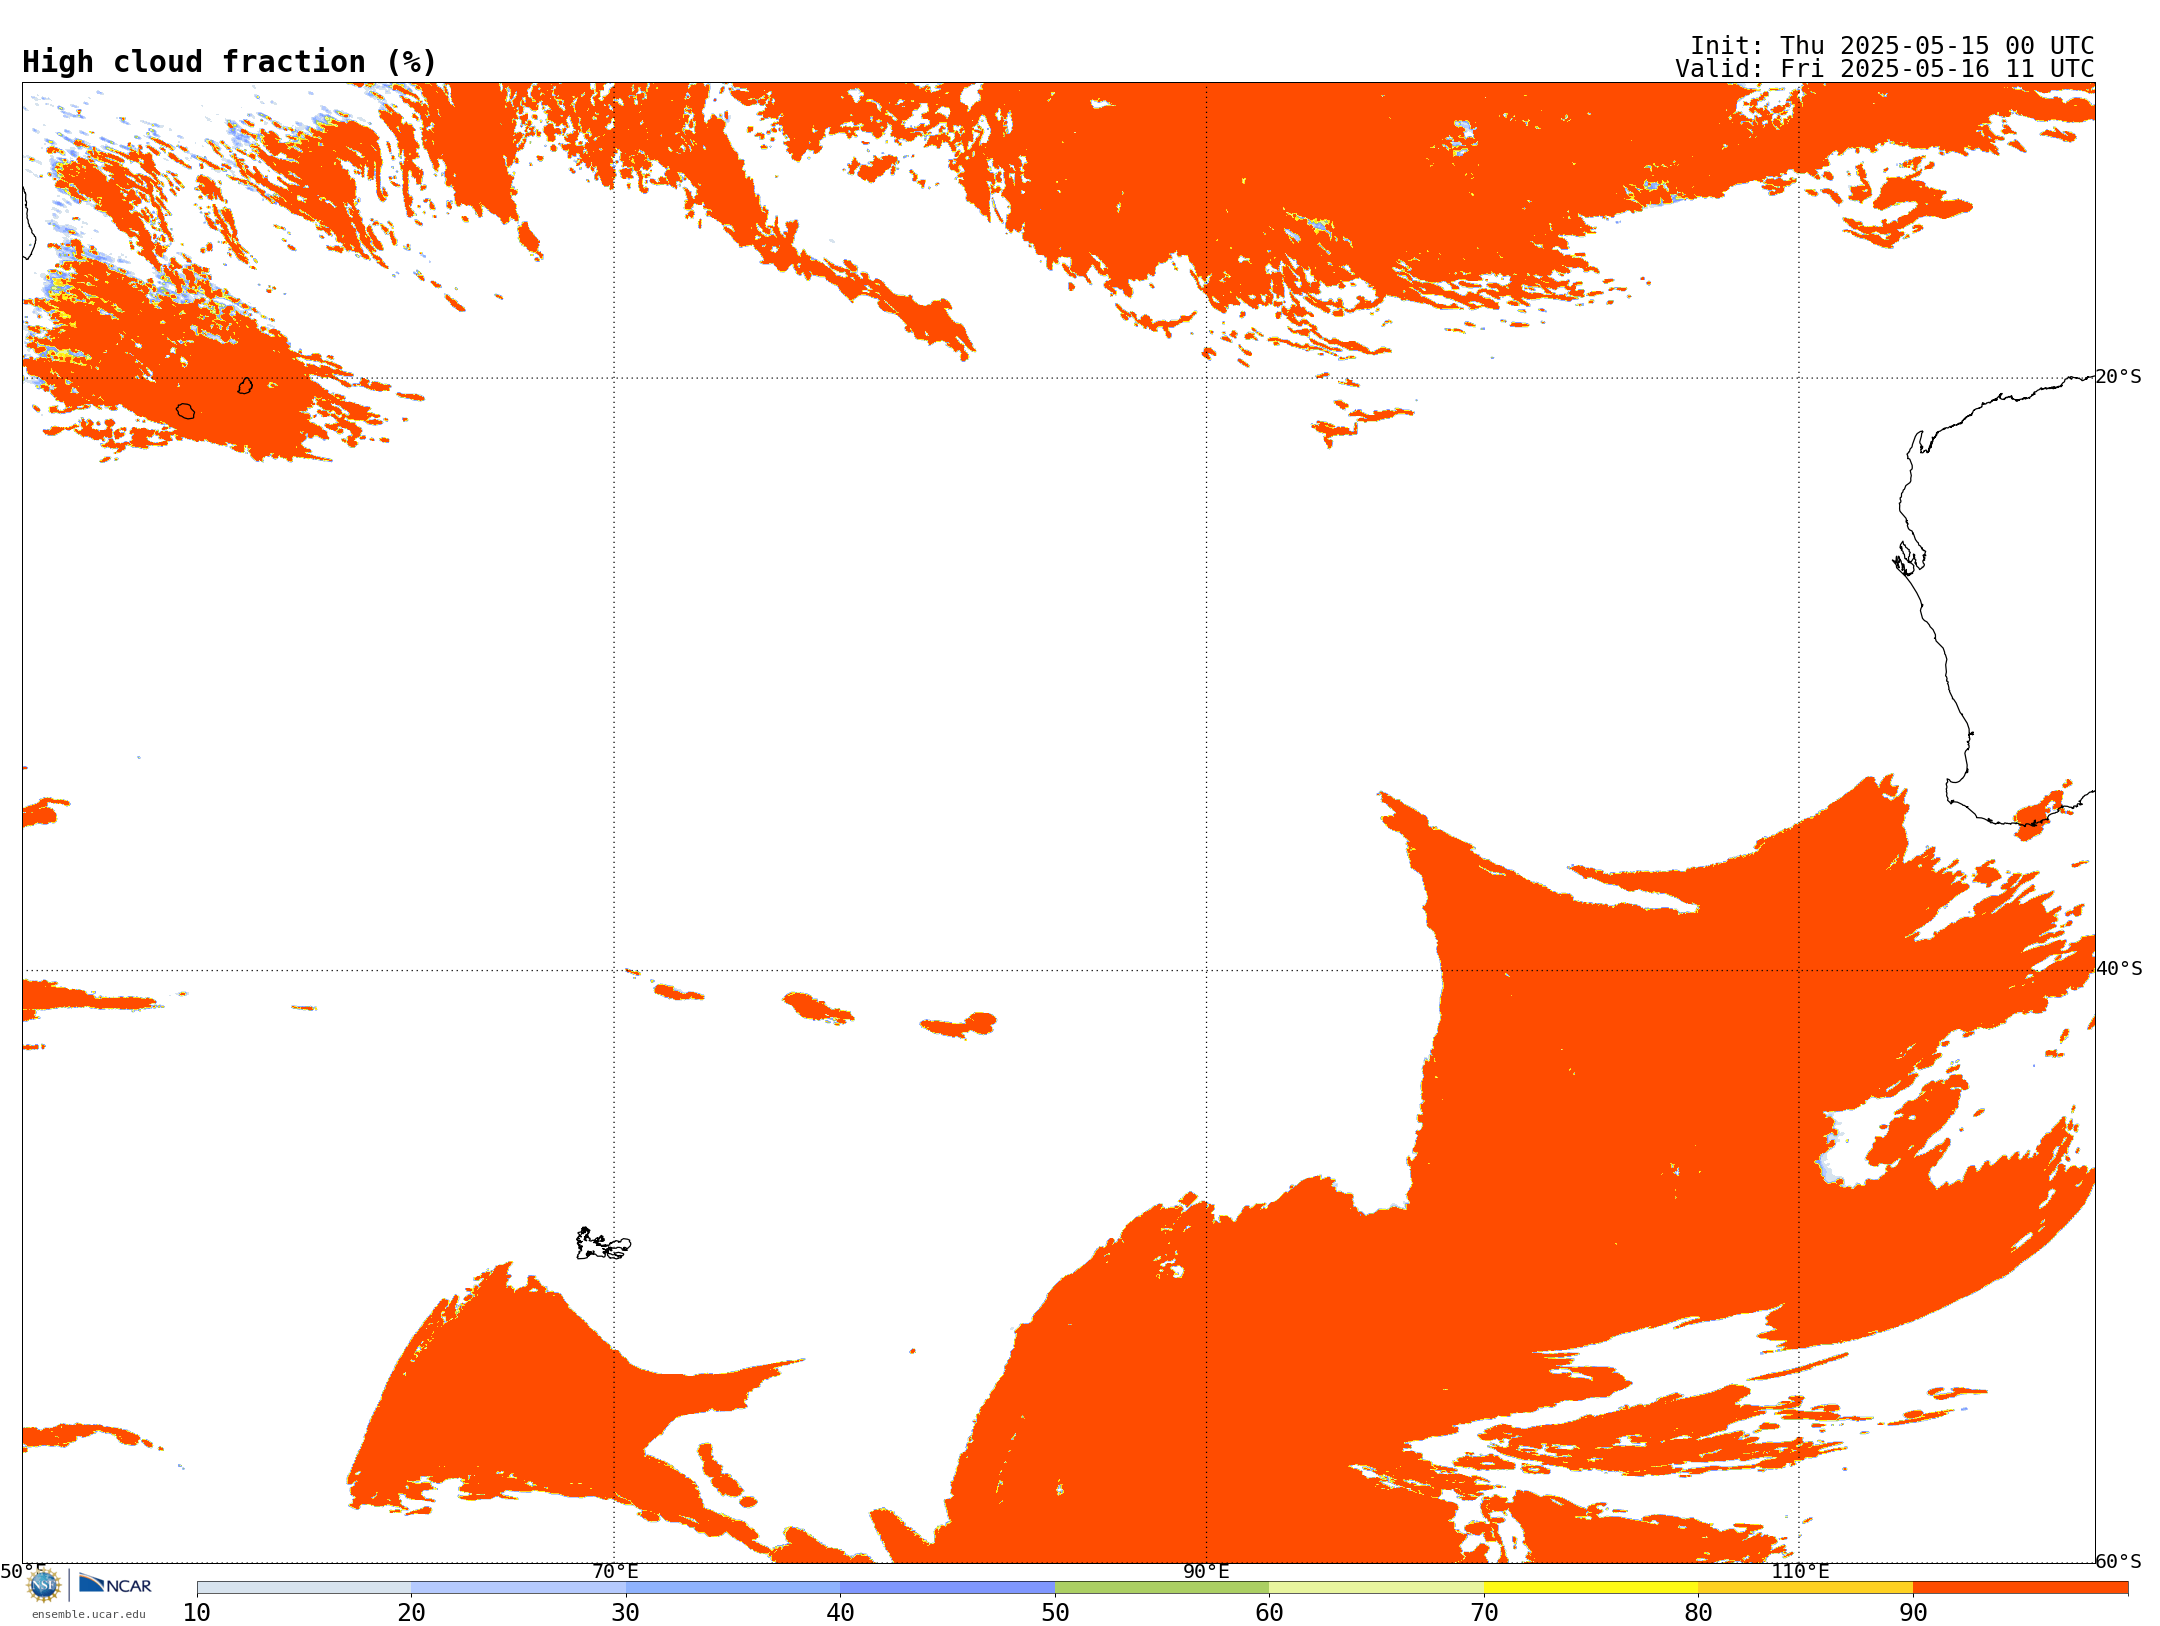The width and height of the screenshot is (2160, 1626).
Task: Click the "High cloud fraction (%)" title
Action: tap(229, 62)
